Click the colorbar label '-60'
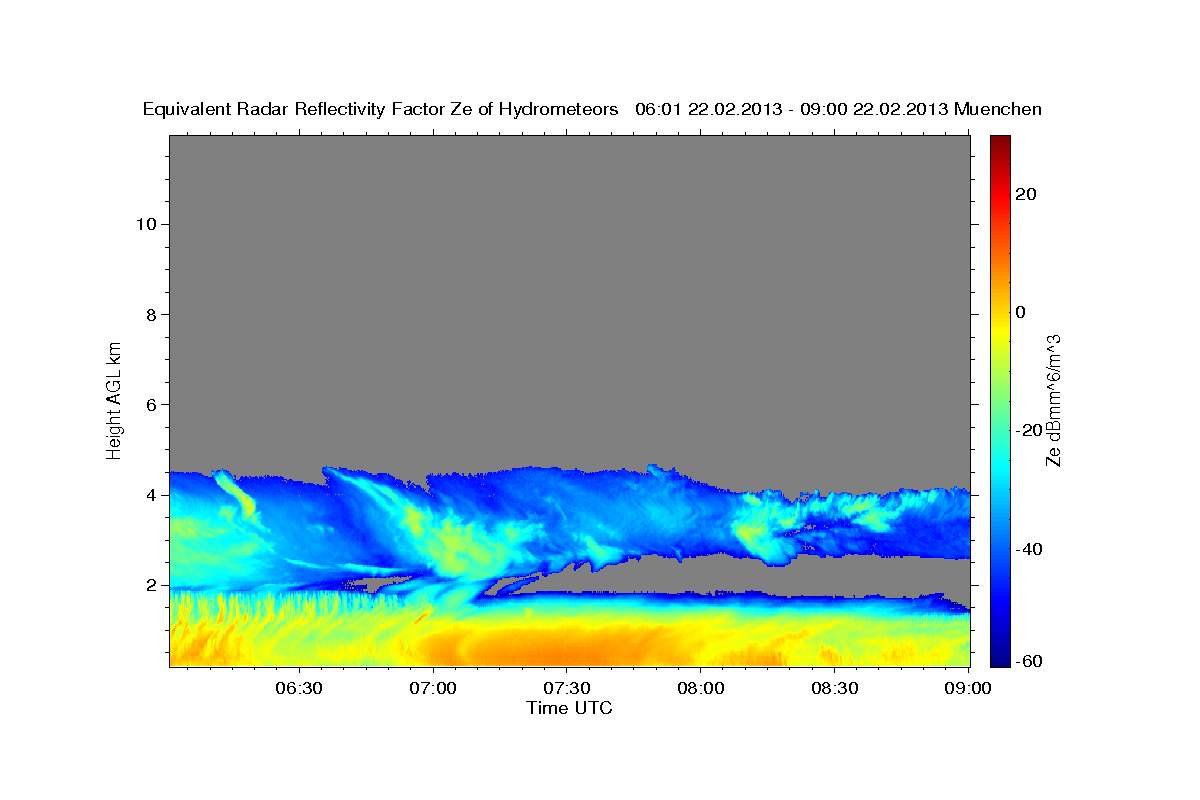 click(1027, 661)
